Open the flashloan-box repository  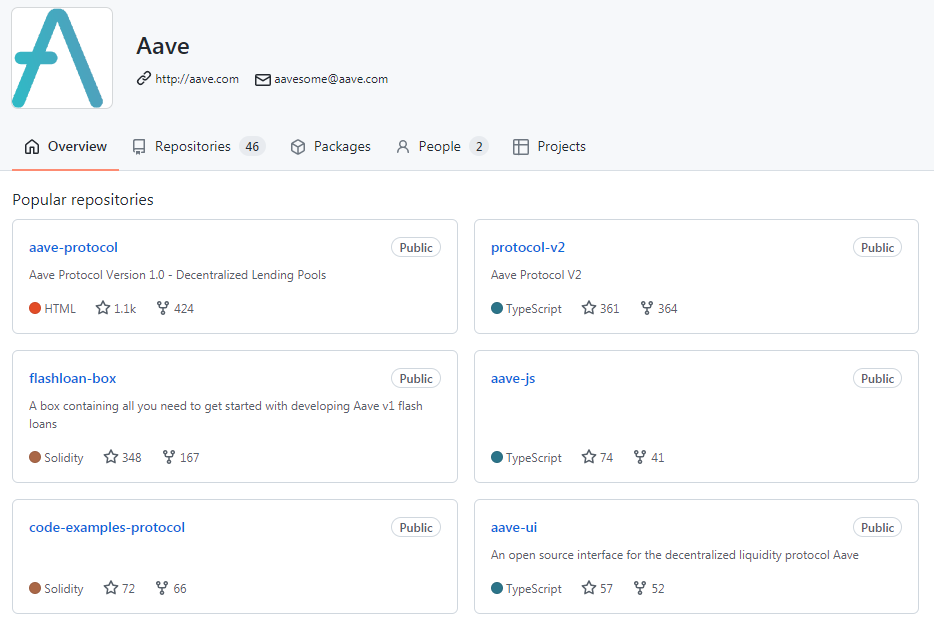pyautogui.click(x=73, y=378)
